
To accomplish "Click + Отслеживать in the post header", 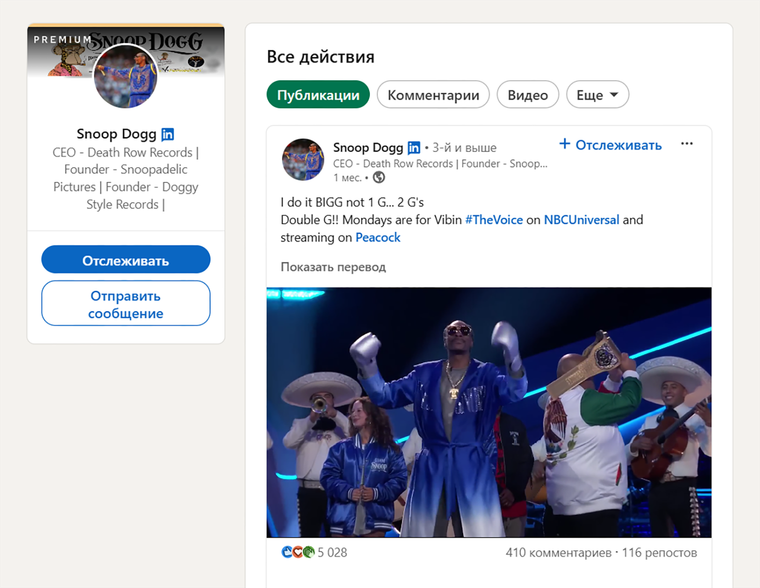I will pos(610,144).
